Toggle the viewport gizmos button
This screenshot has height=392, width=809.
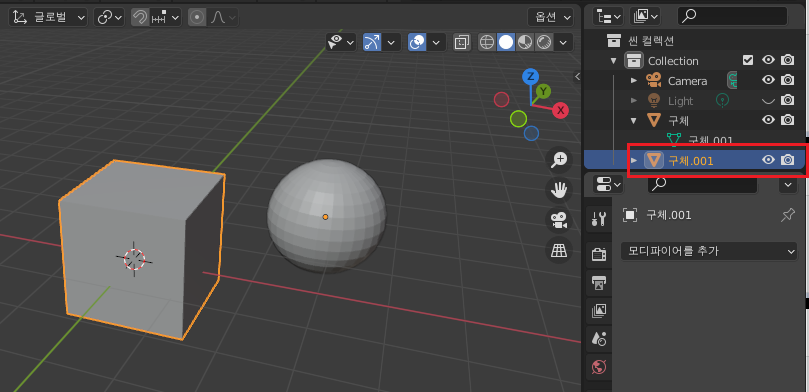tap(372, 42)
